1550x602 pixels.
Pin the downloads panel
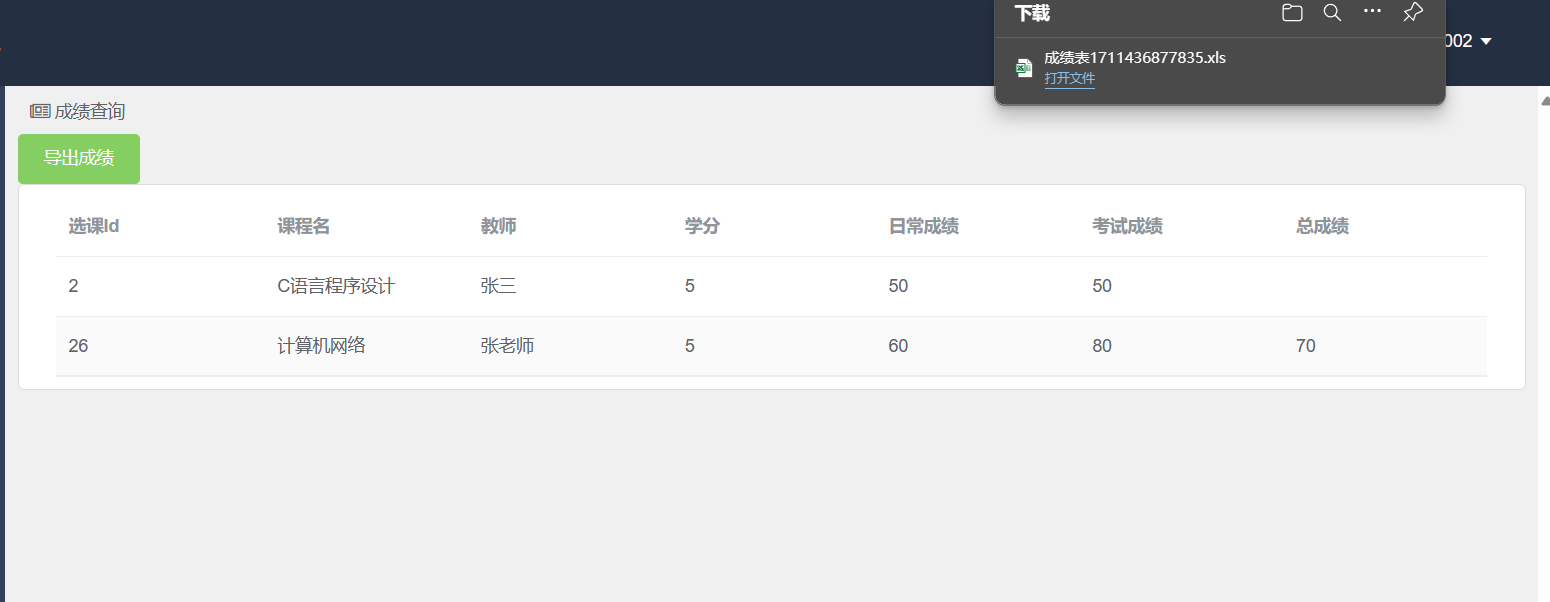1412,13
